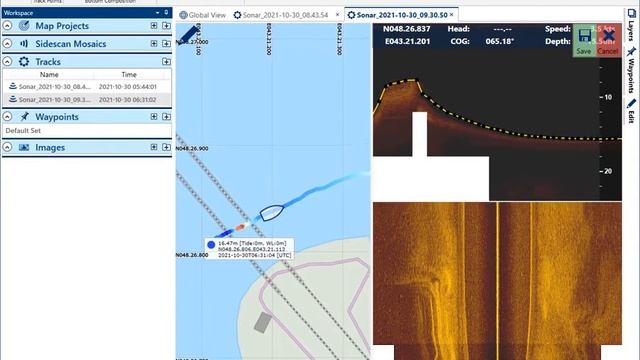This screenshot has width=640, height=360.
Task: Collapse the Waypoints section
Action: click(7, 117)
